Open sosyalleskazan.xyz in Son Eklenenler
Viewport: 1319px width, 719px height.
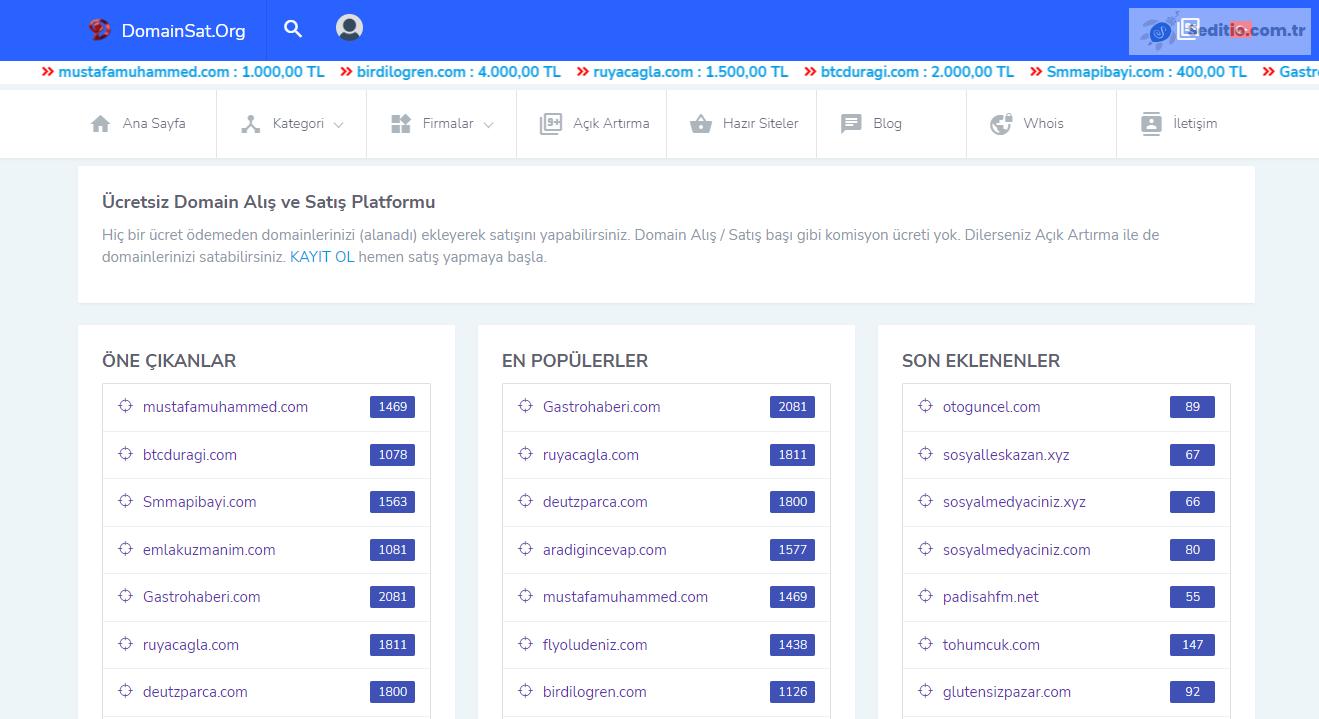click(x=1005, y=455)
